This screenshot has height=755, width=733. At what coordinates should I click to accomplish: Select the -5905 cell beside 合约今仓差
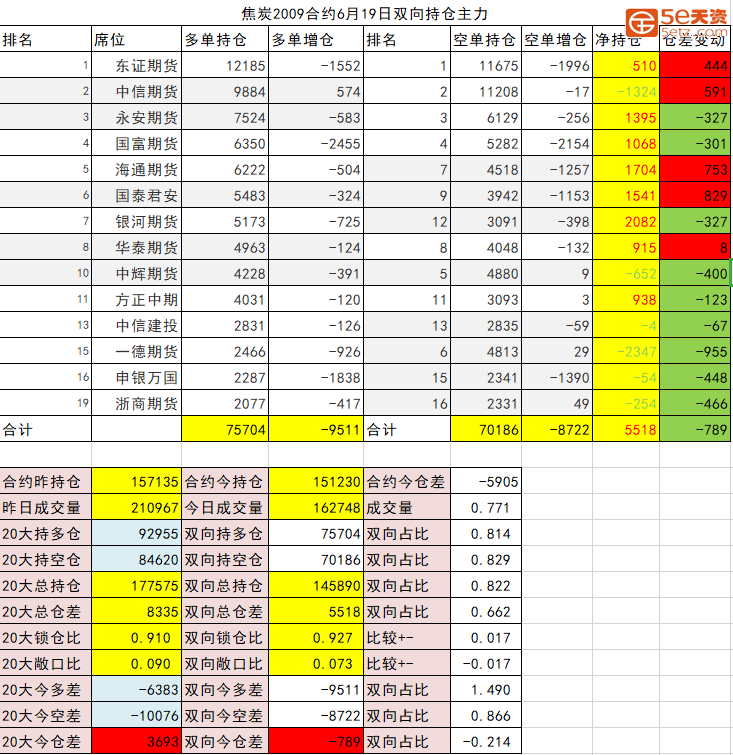(486, 481)
